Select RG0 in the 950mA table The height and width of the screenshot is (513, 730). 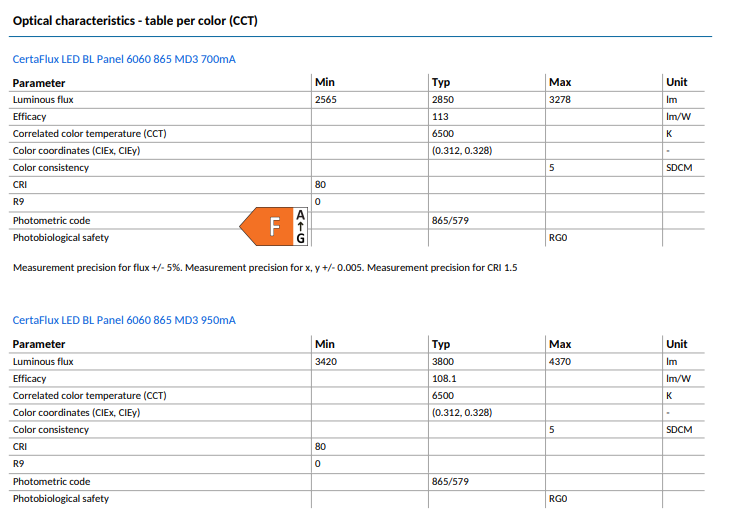pyautogui.click(x=558, y=499)
